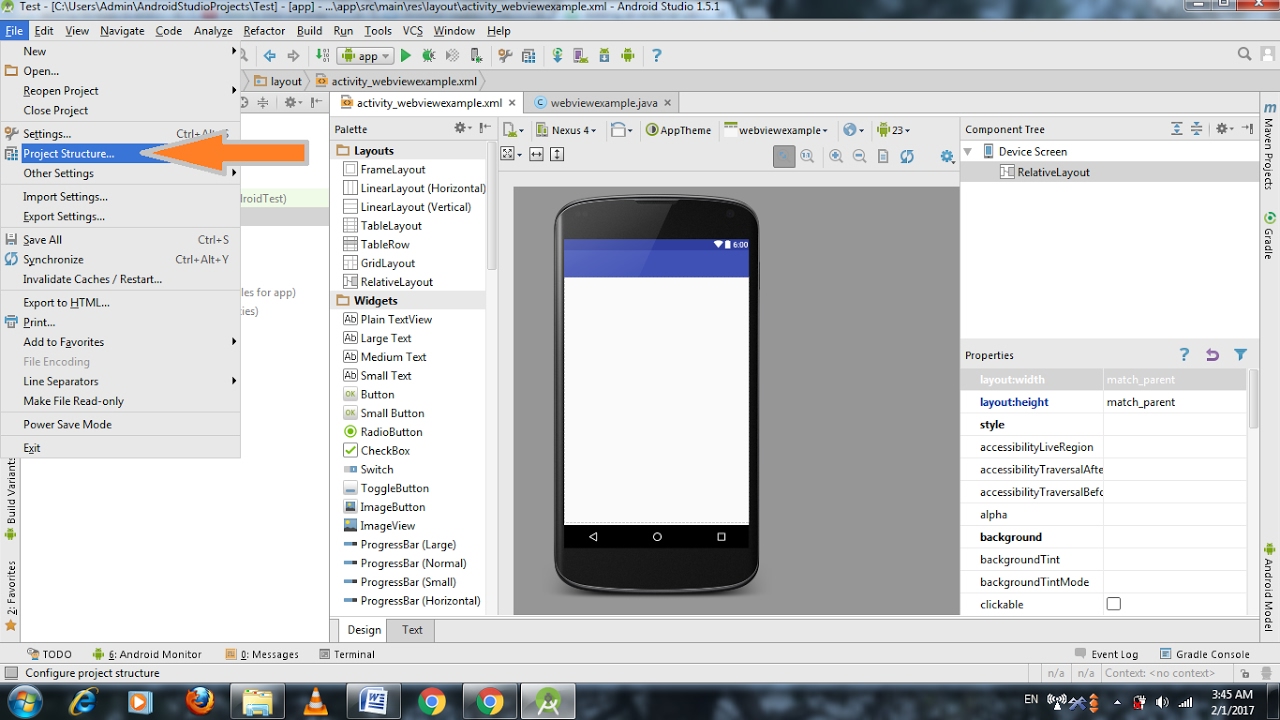The width and height of the screenshot is (1280, 720).
Task: Select Project Structure in File menu
Action: coord(120,153)
